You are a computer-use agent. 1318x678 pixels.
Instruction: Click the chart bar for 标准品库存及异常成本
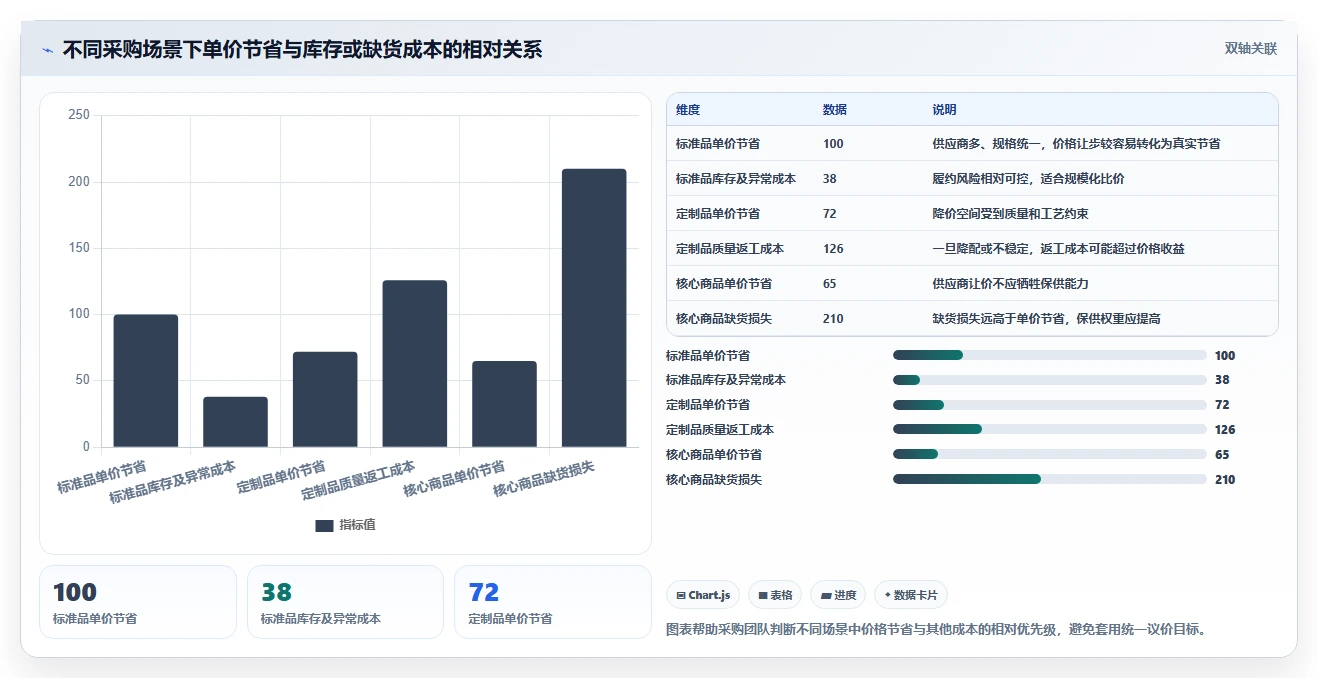tap(235, 422)
